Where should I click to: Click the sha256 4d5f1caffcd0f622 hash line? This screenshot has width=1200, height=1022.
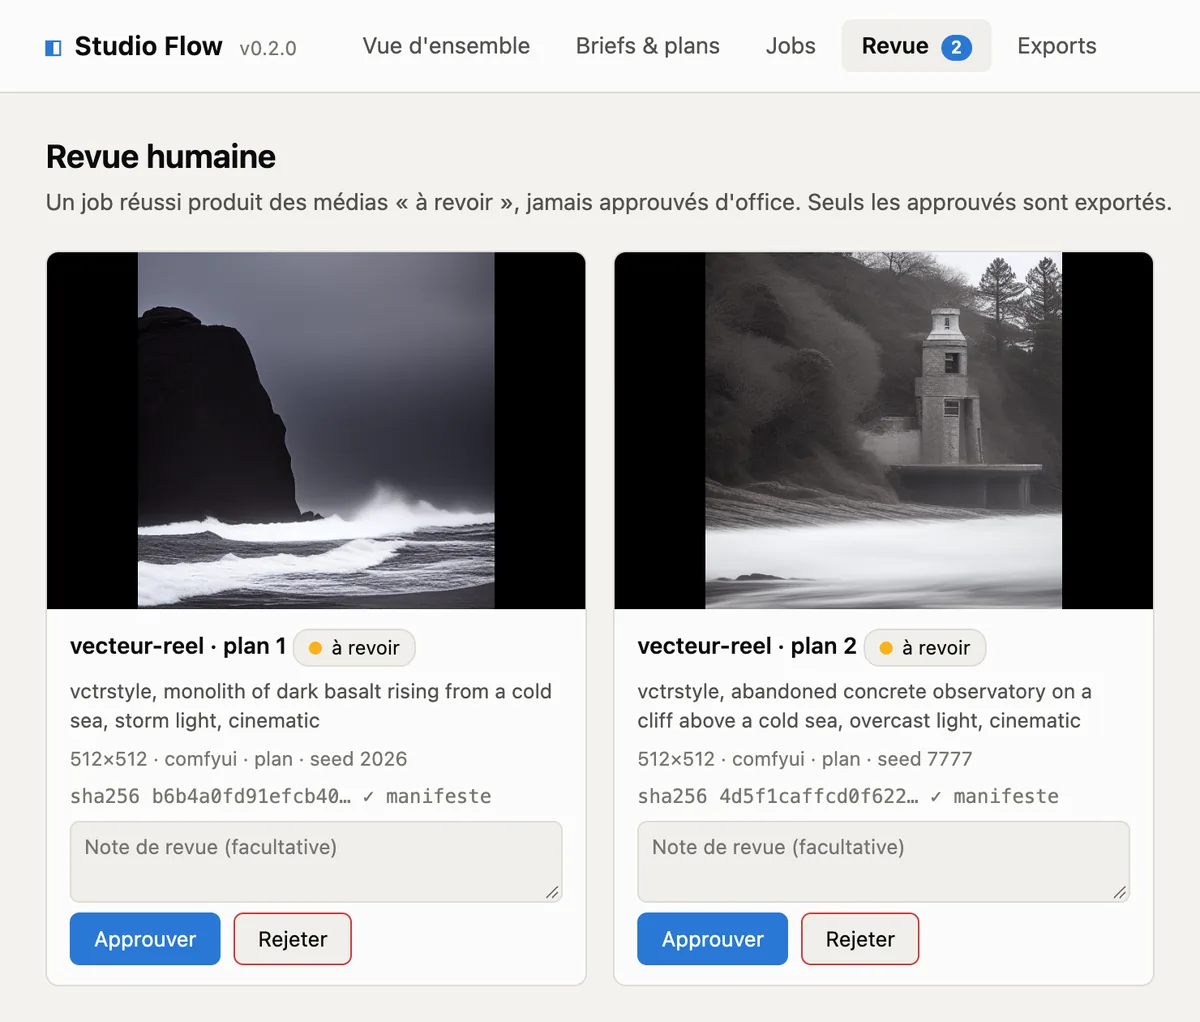848,796
